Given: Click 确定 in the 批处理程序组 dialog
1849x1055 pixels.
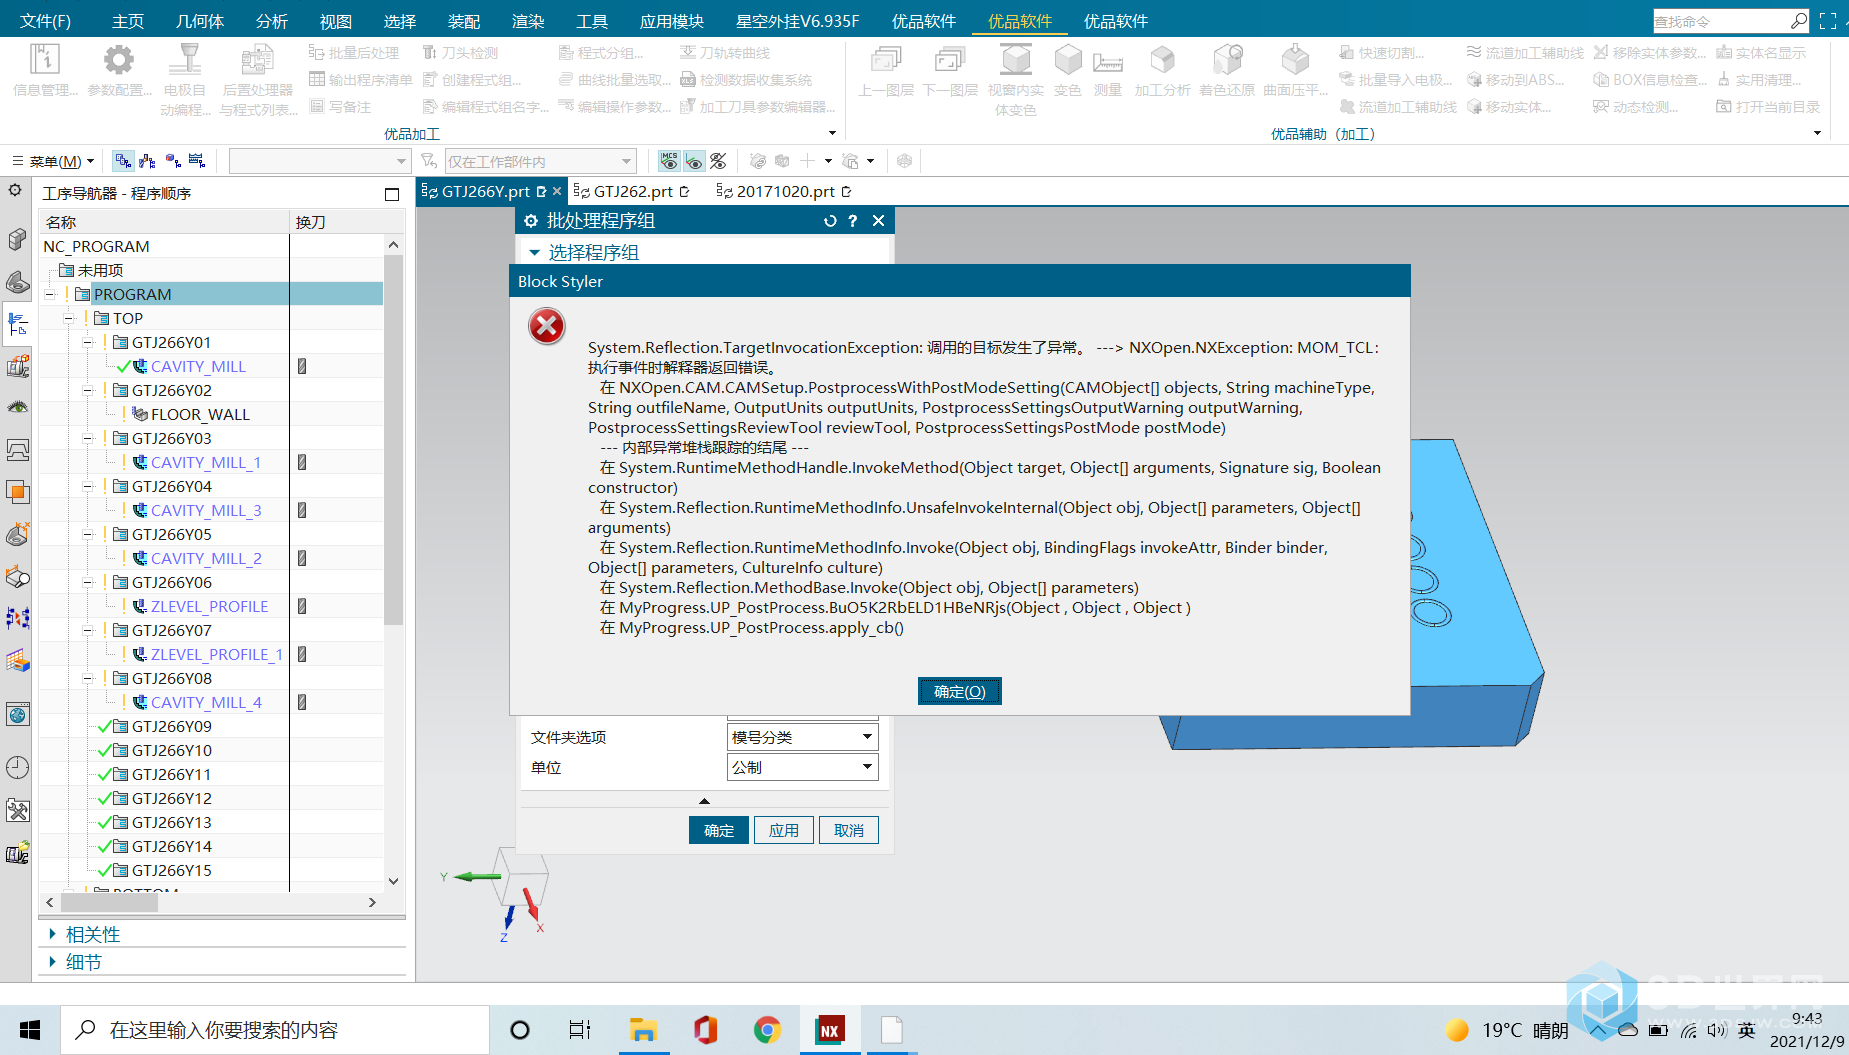Looking at the screenshot, I should pyautogui.click(x=719, y=830).
